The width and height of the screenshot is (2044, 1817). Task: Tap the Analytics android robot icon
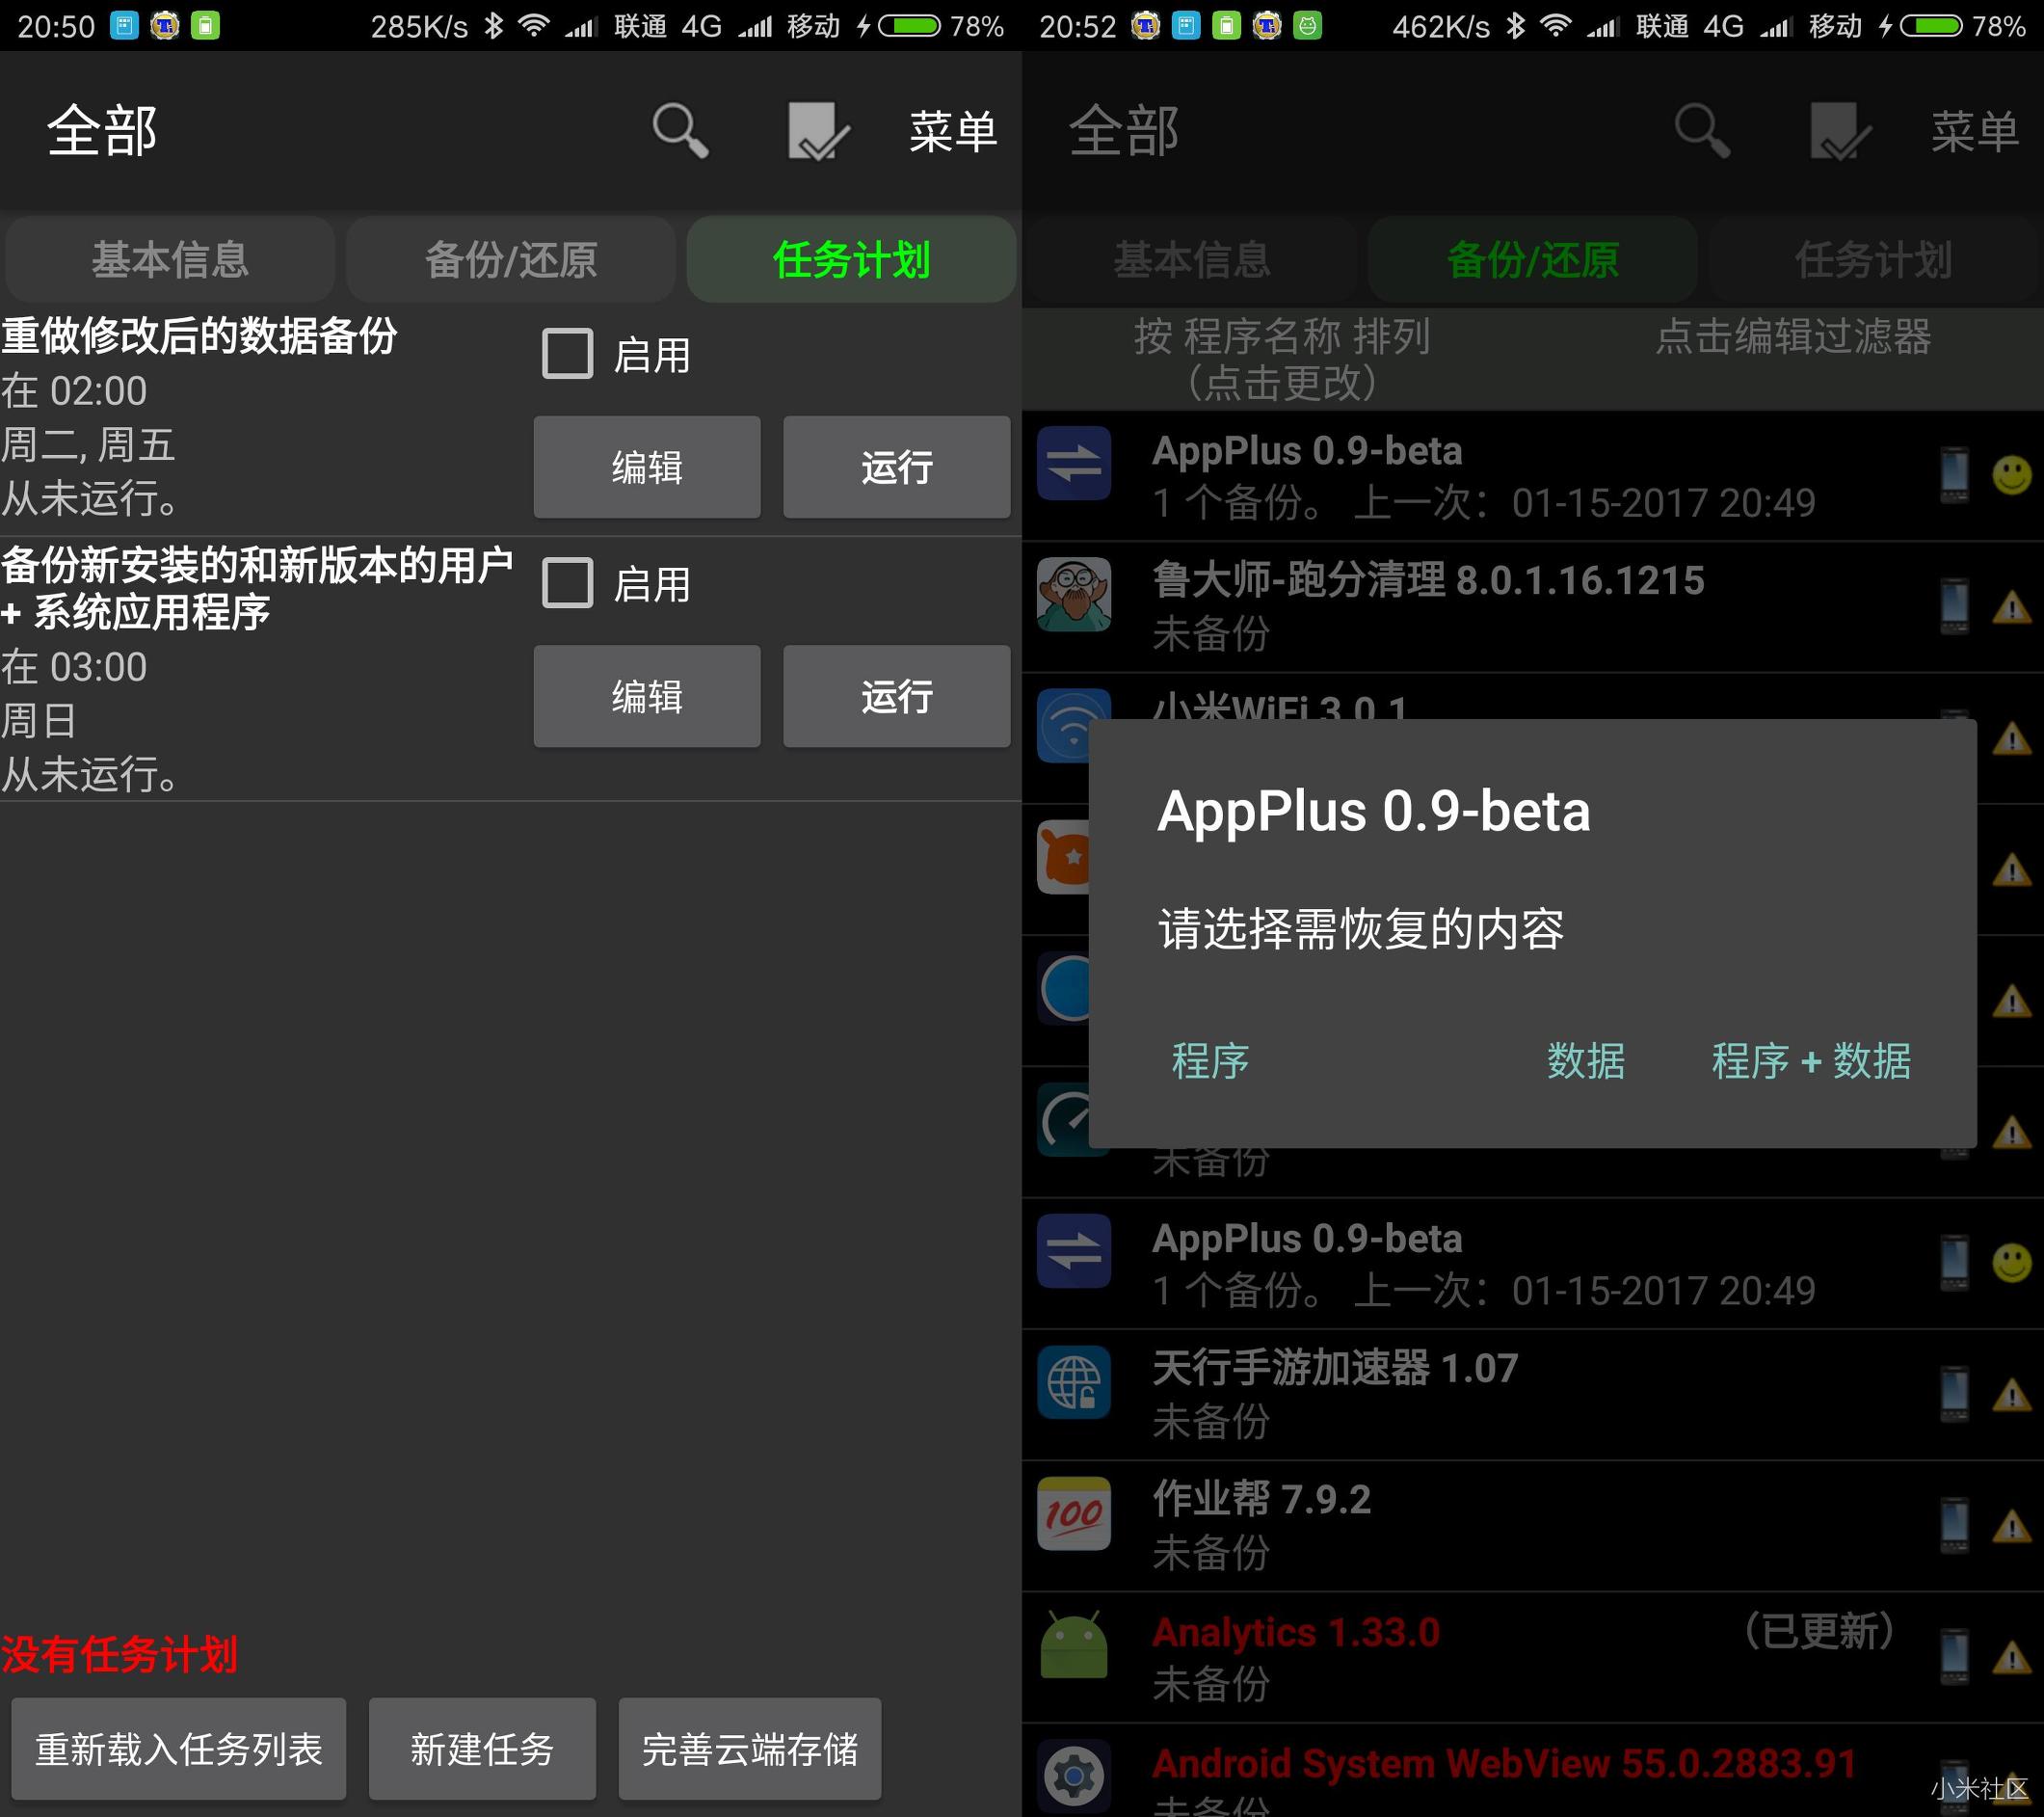pos(1074,1645)
